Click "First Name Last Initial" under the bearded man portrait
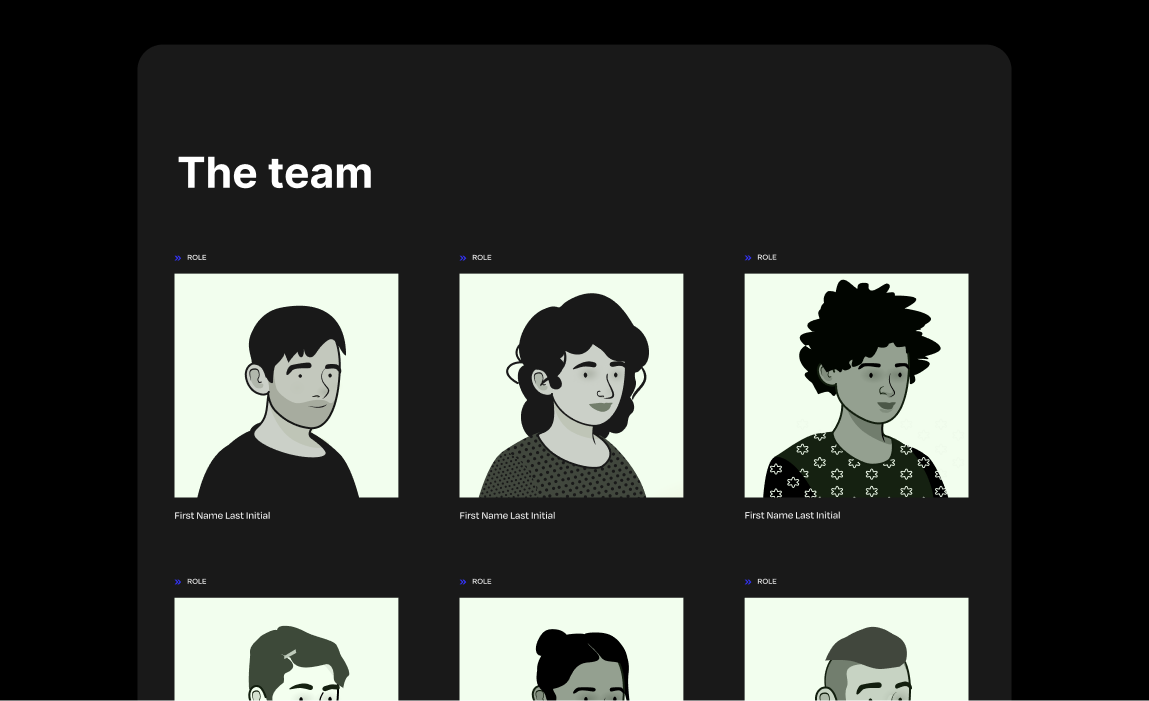 tap(222, 516)
